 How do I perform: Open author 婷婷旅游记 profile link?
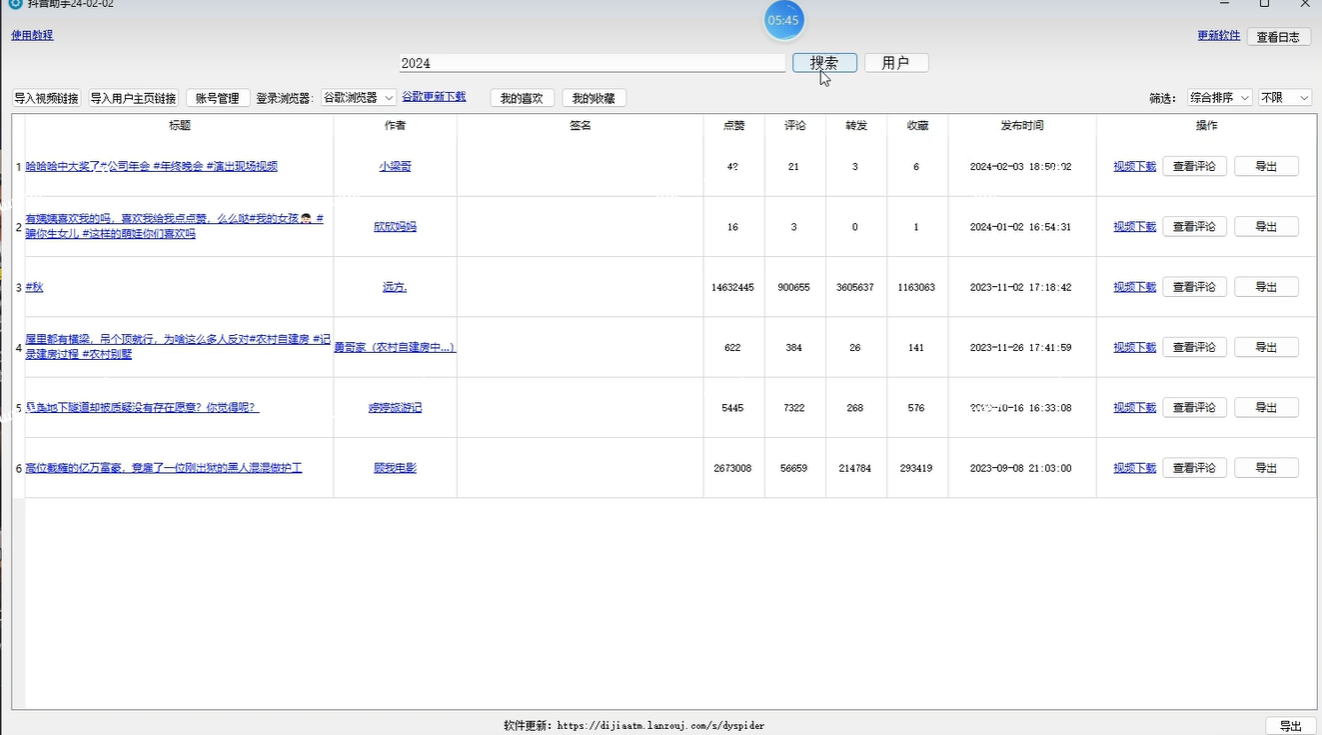point(395,408)
